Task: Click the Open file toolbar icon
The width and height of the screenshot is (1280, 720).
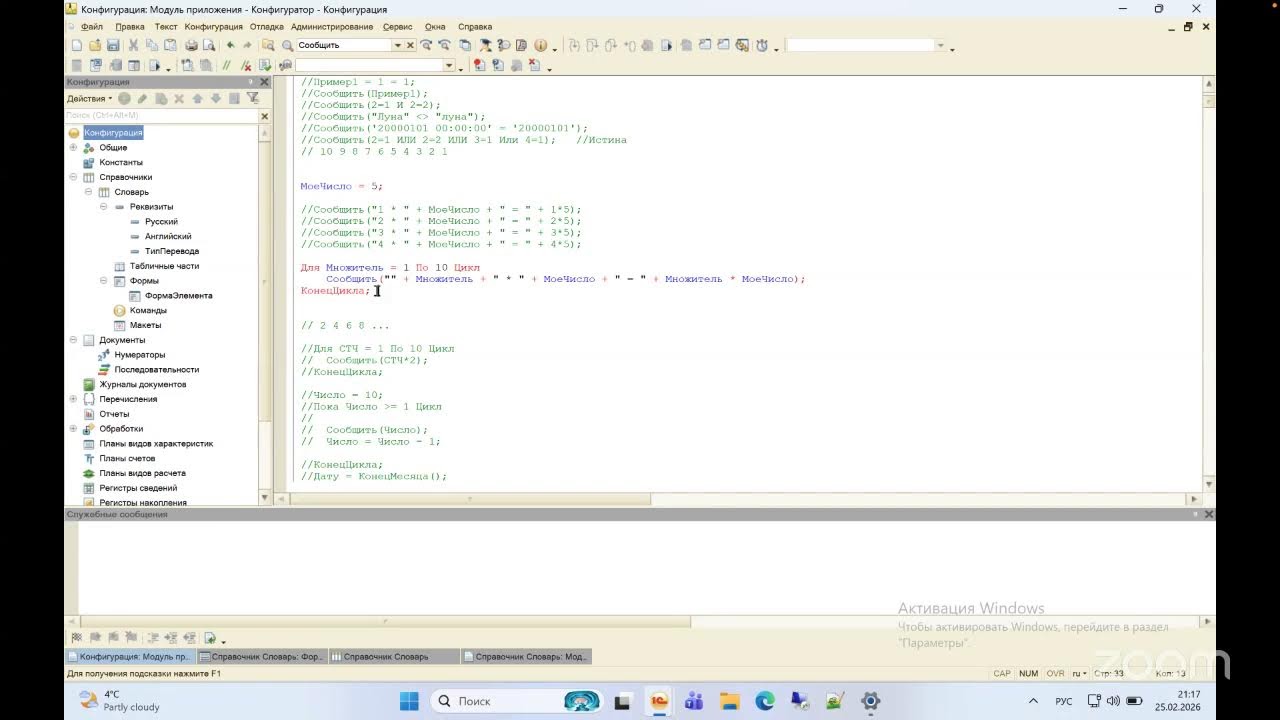Action: tap(95, 45)
